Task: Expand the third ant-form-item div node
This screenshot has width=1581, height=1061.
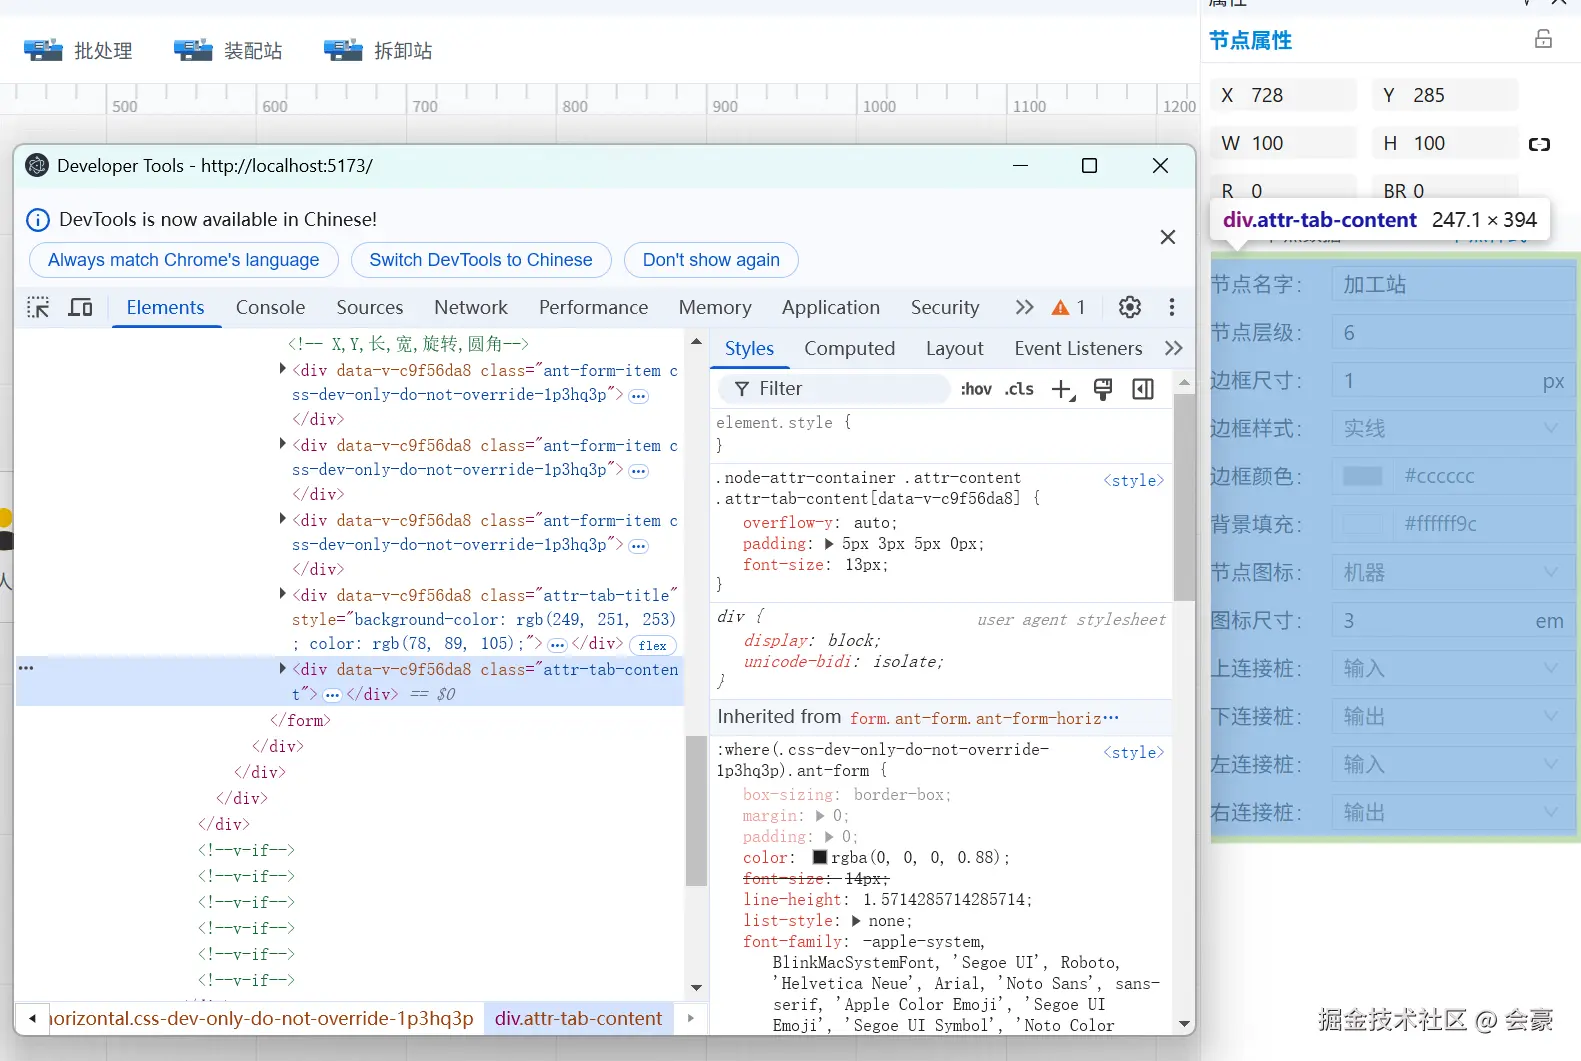Action: (283, 519)
